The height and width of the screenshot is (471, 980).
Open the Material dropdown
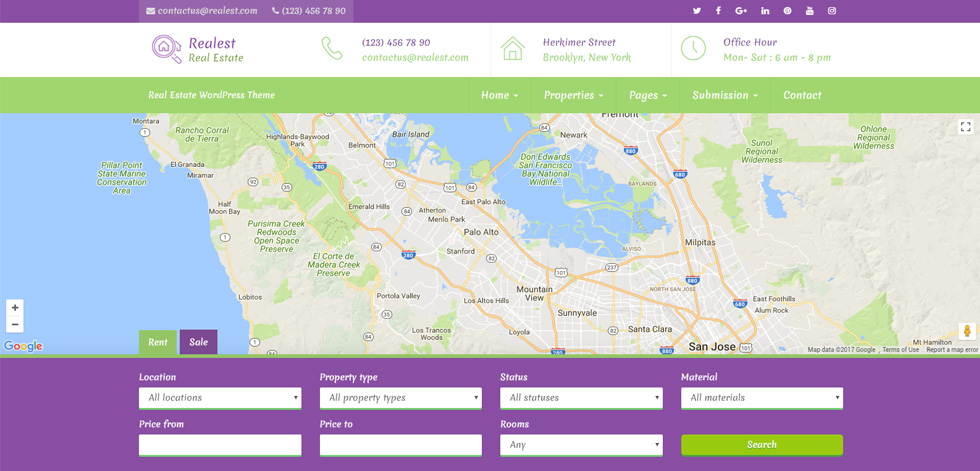point(762,398)
